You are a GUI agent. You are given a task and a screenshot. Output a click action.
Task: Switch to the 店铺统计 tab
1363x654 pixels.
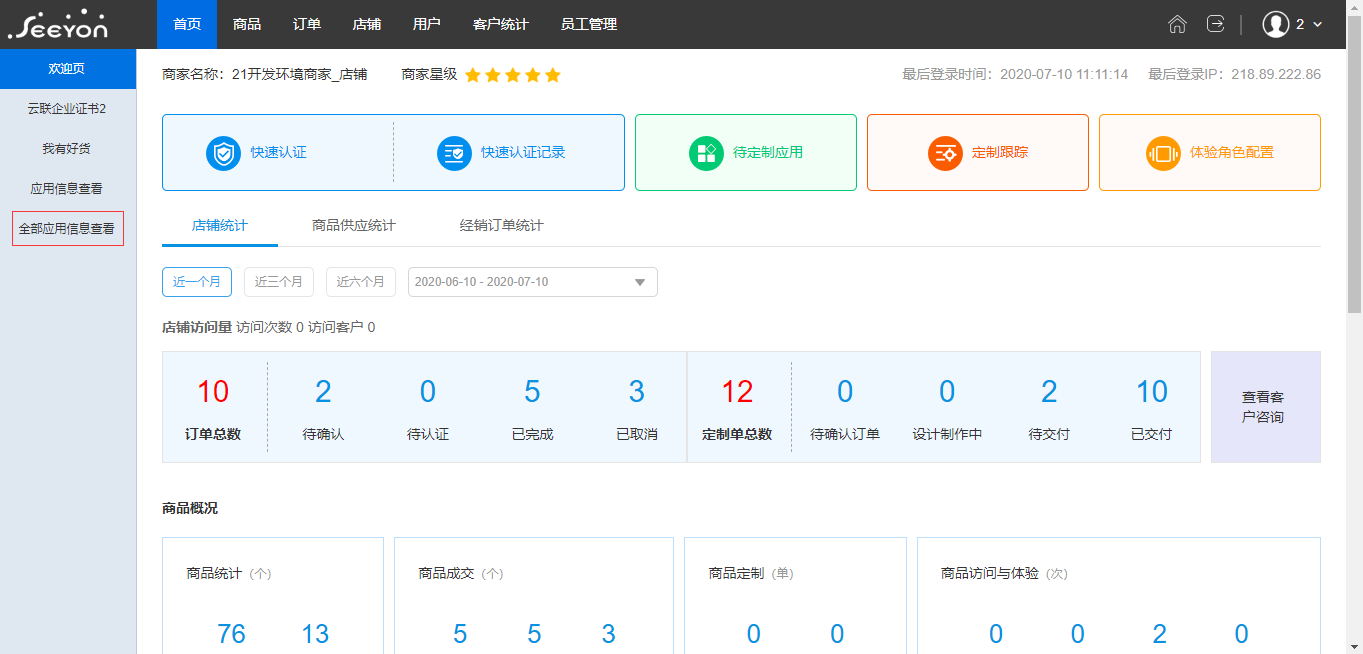(220, 226)
